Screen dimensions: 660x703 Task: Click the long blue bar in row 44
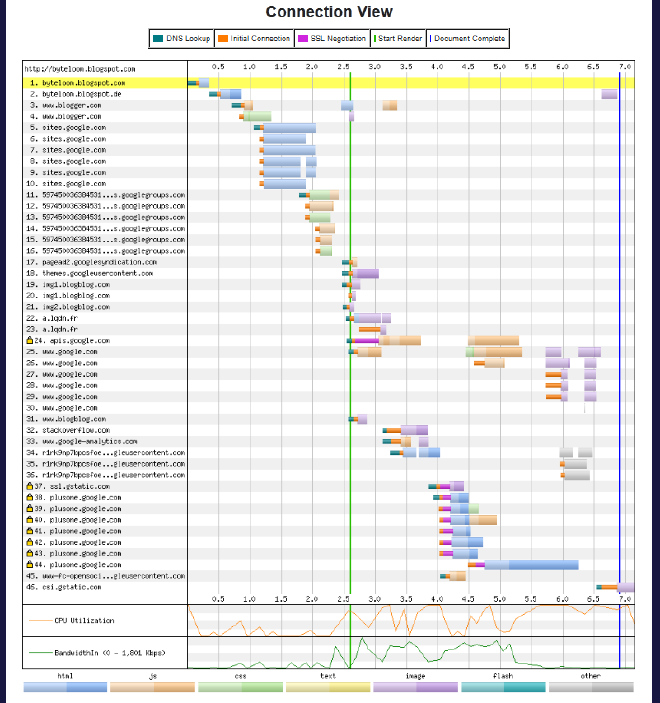[x=531, y=565]
